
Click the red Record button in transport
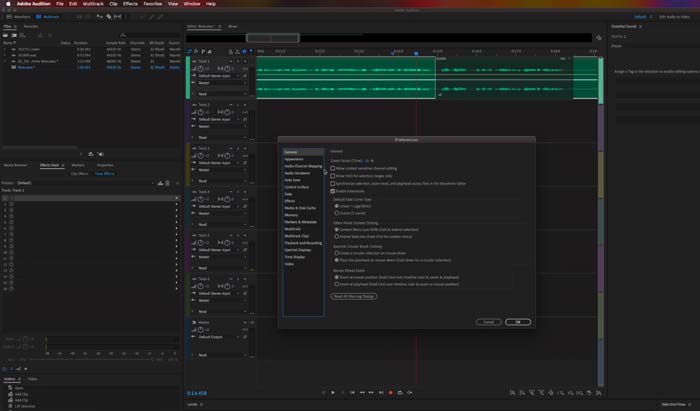pyautogui.click(x=391, y=393)
